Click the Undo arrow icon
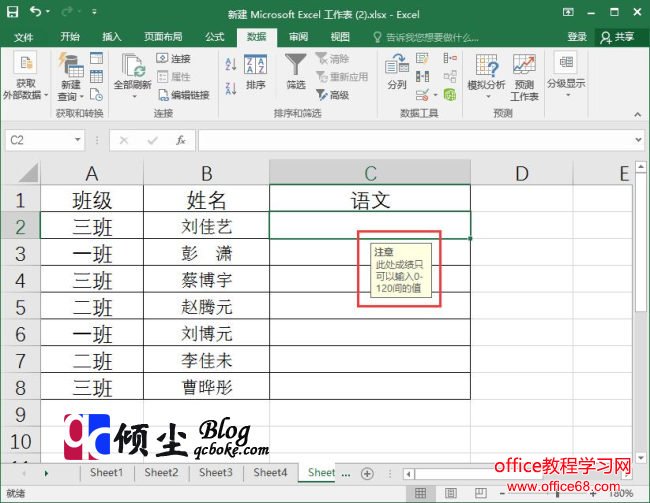 (x=36, y=12)
